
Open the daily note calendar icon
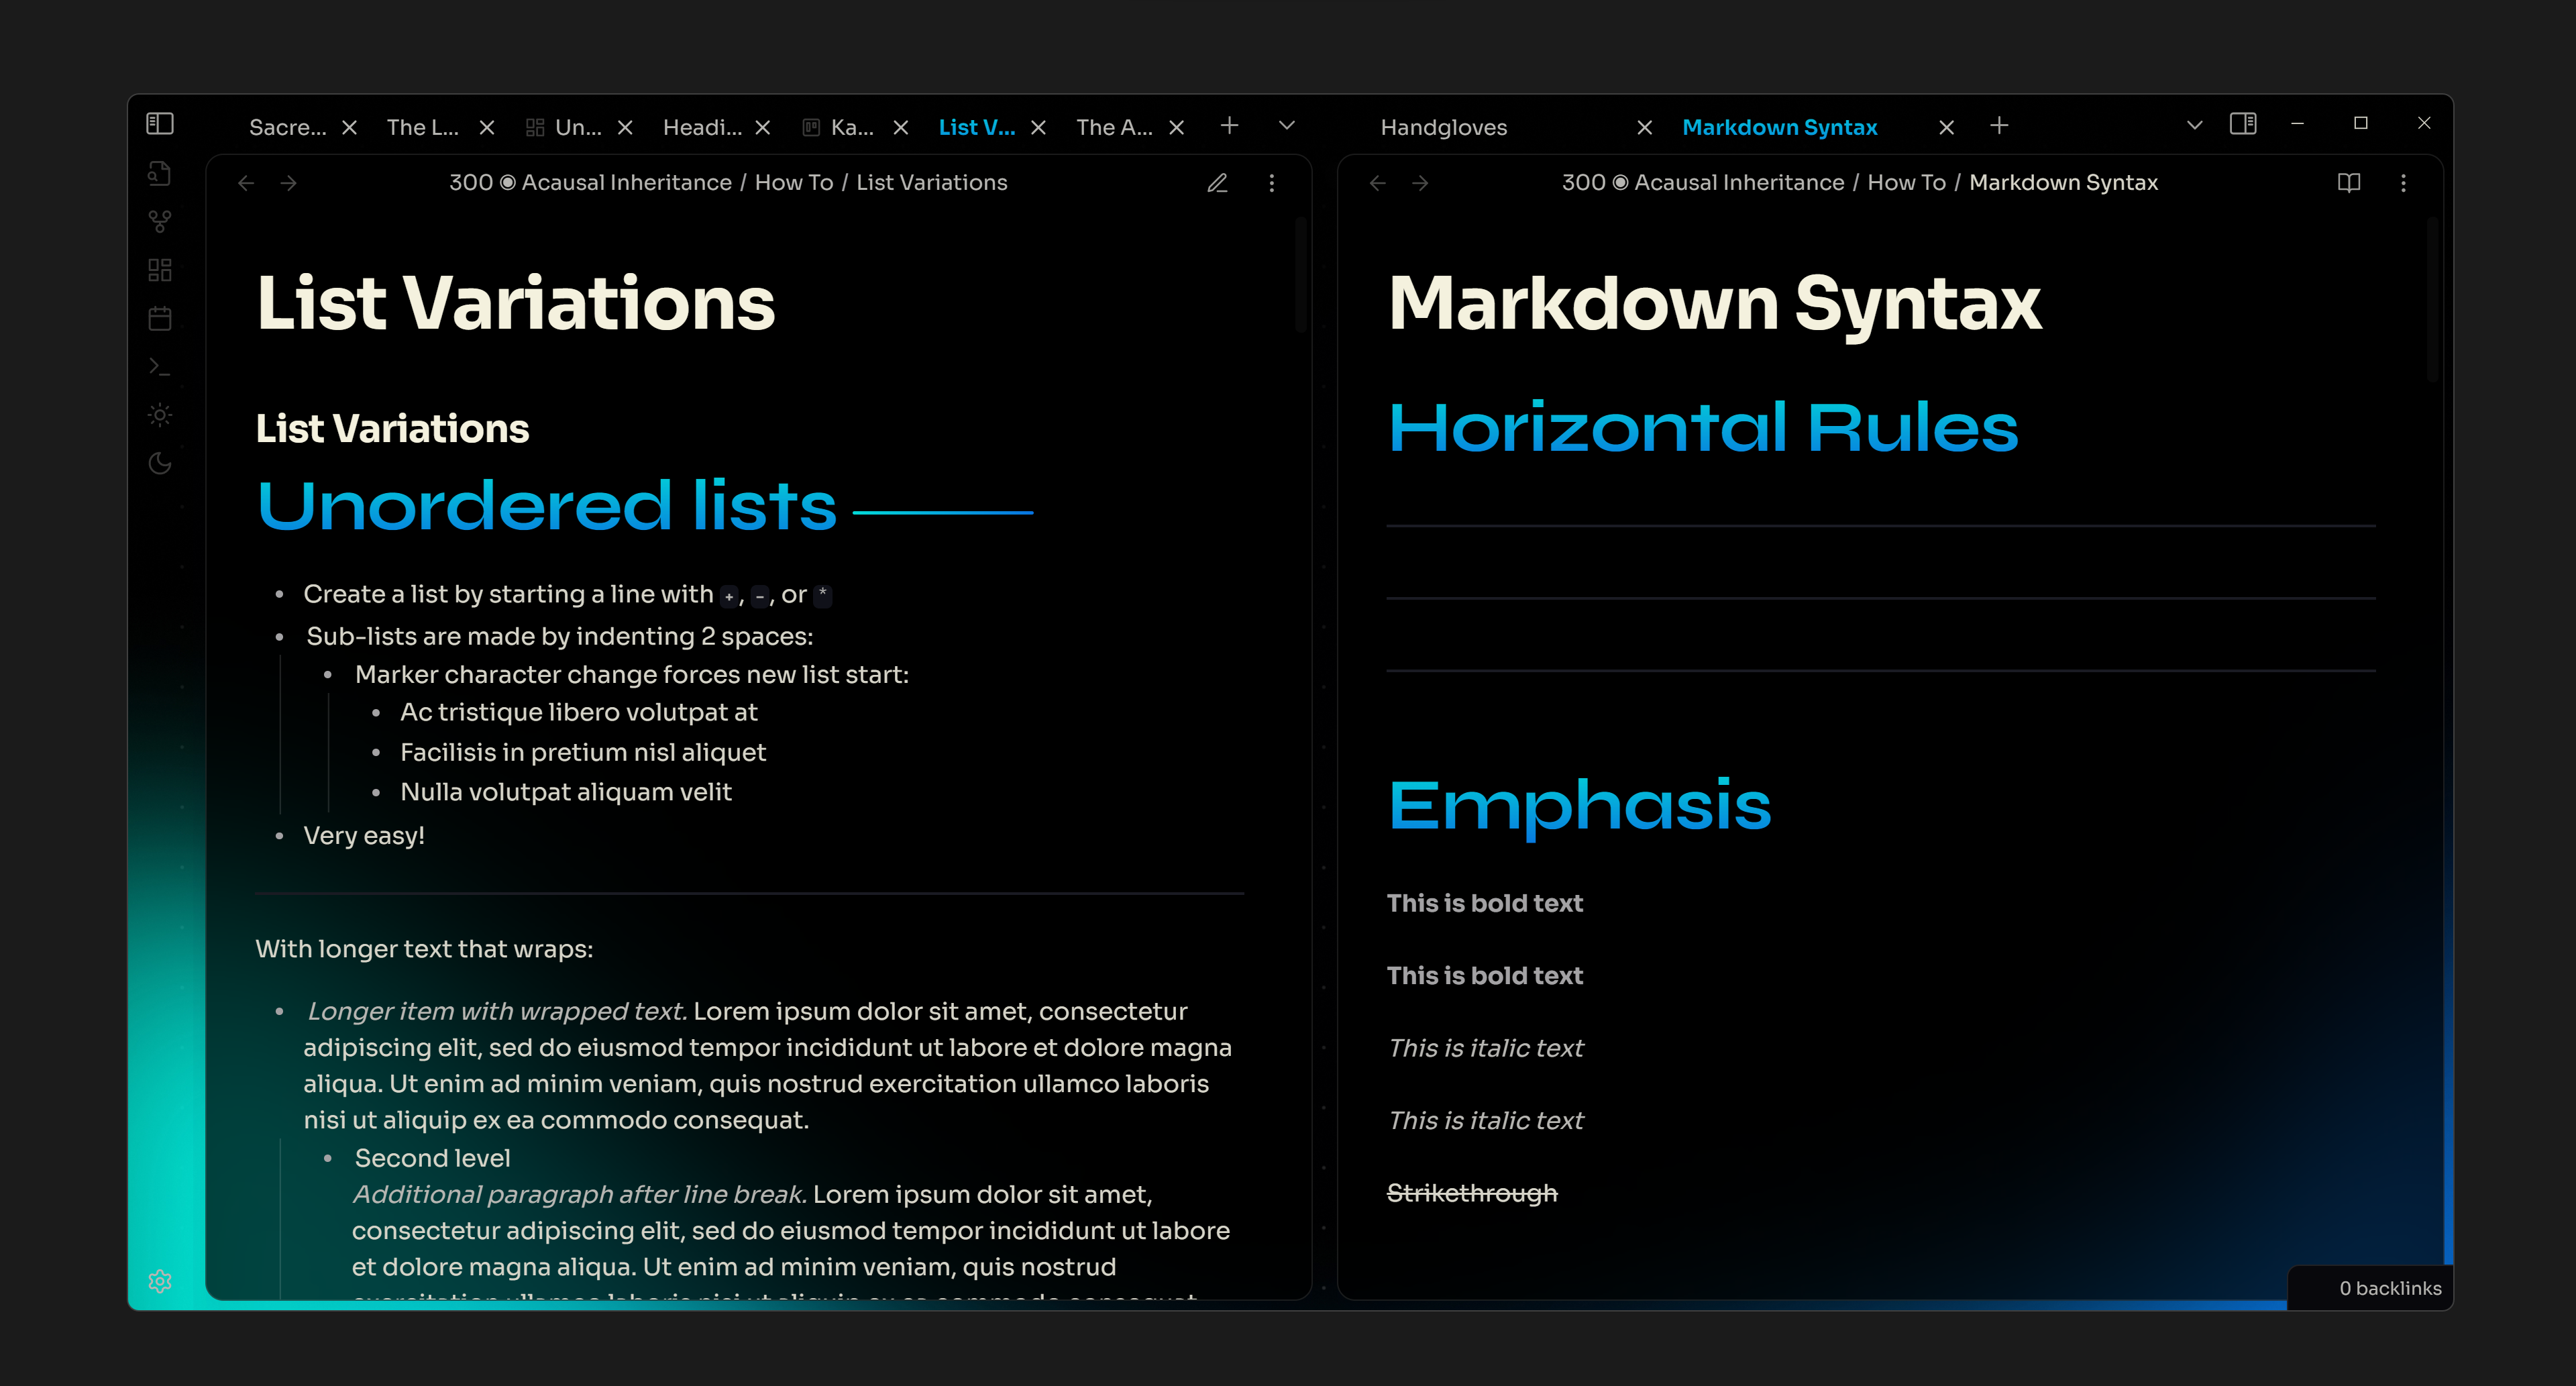pos(160,318)
